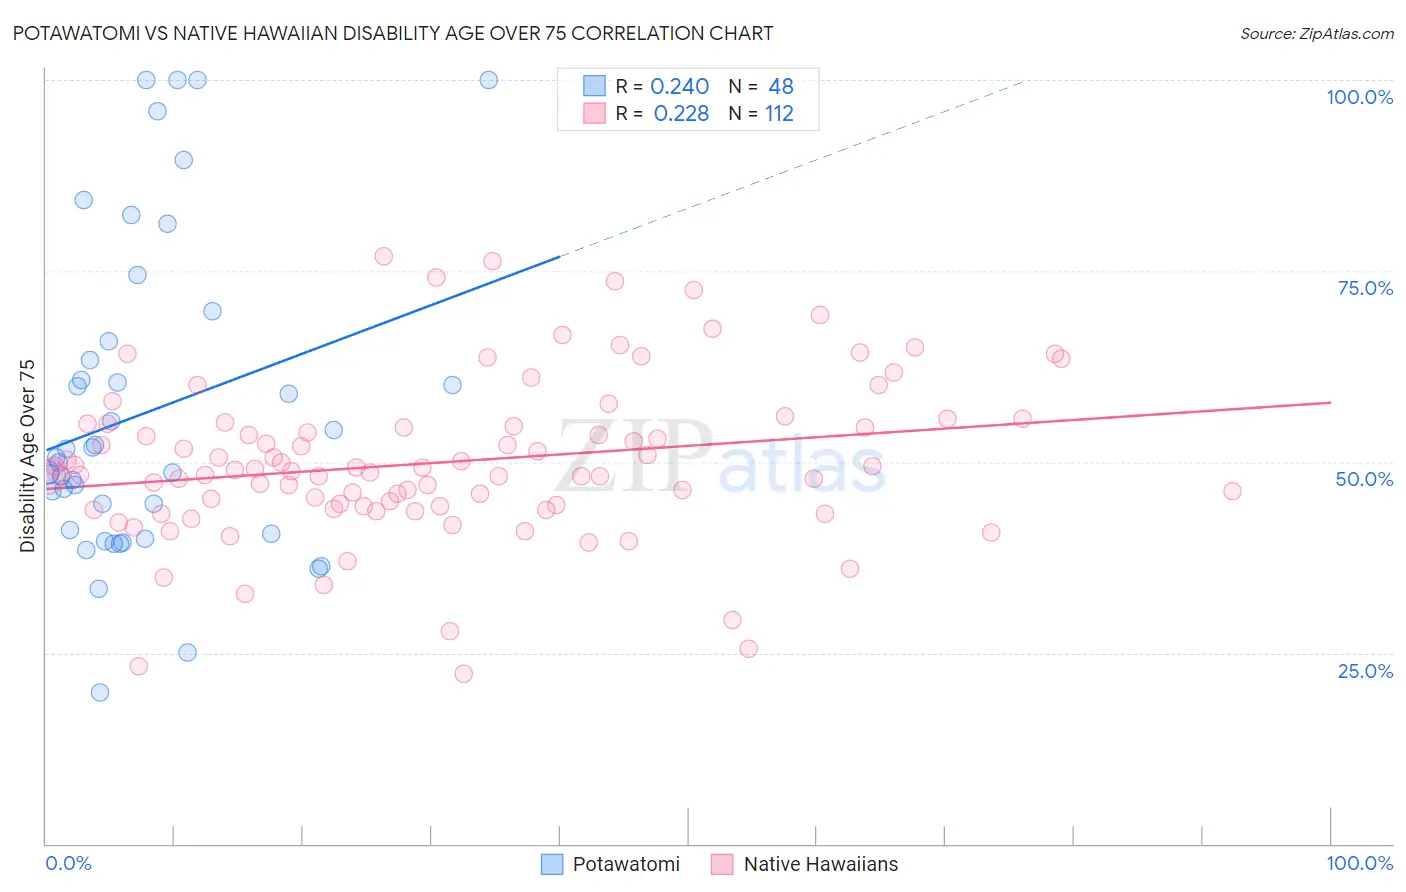Image resolution: width=1406 pixels, height=892 pixels.
Task: Click the 100.0% x-axis label
Action: coord(1359,863)
